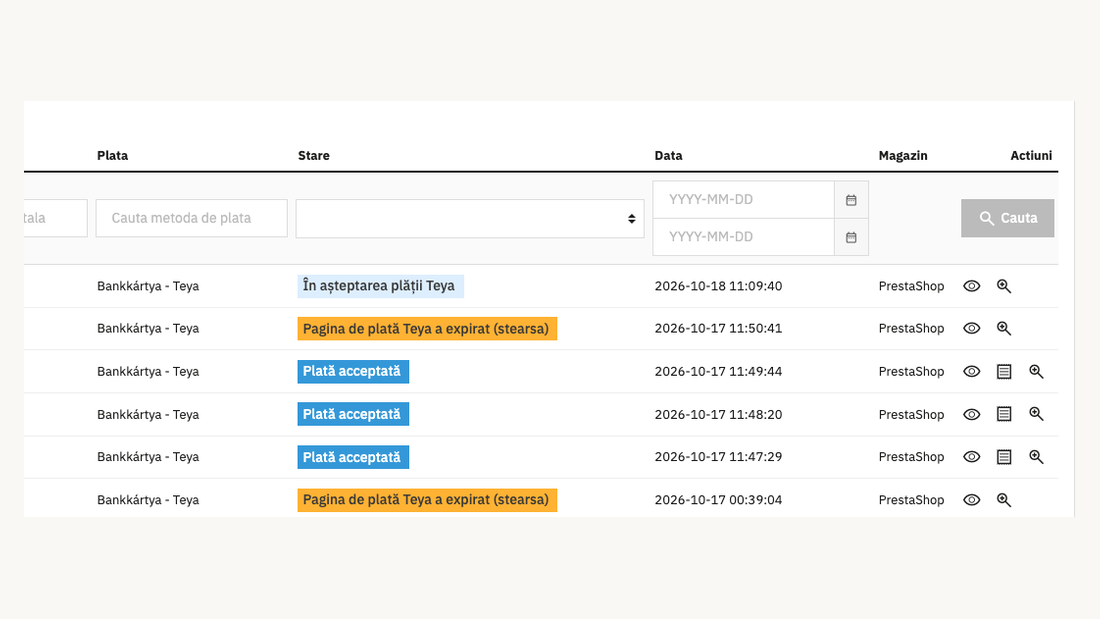Click the În așteptarea plății Teya status badge

(x=380, y=286)
